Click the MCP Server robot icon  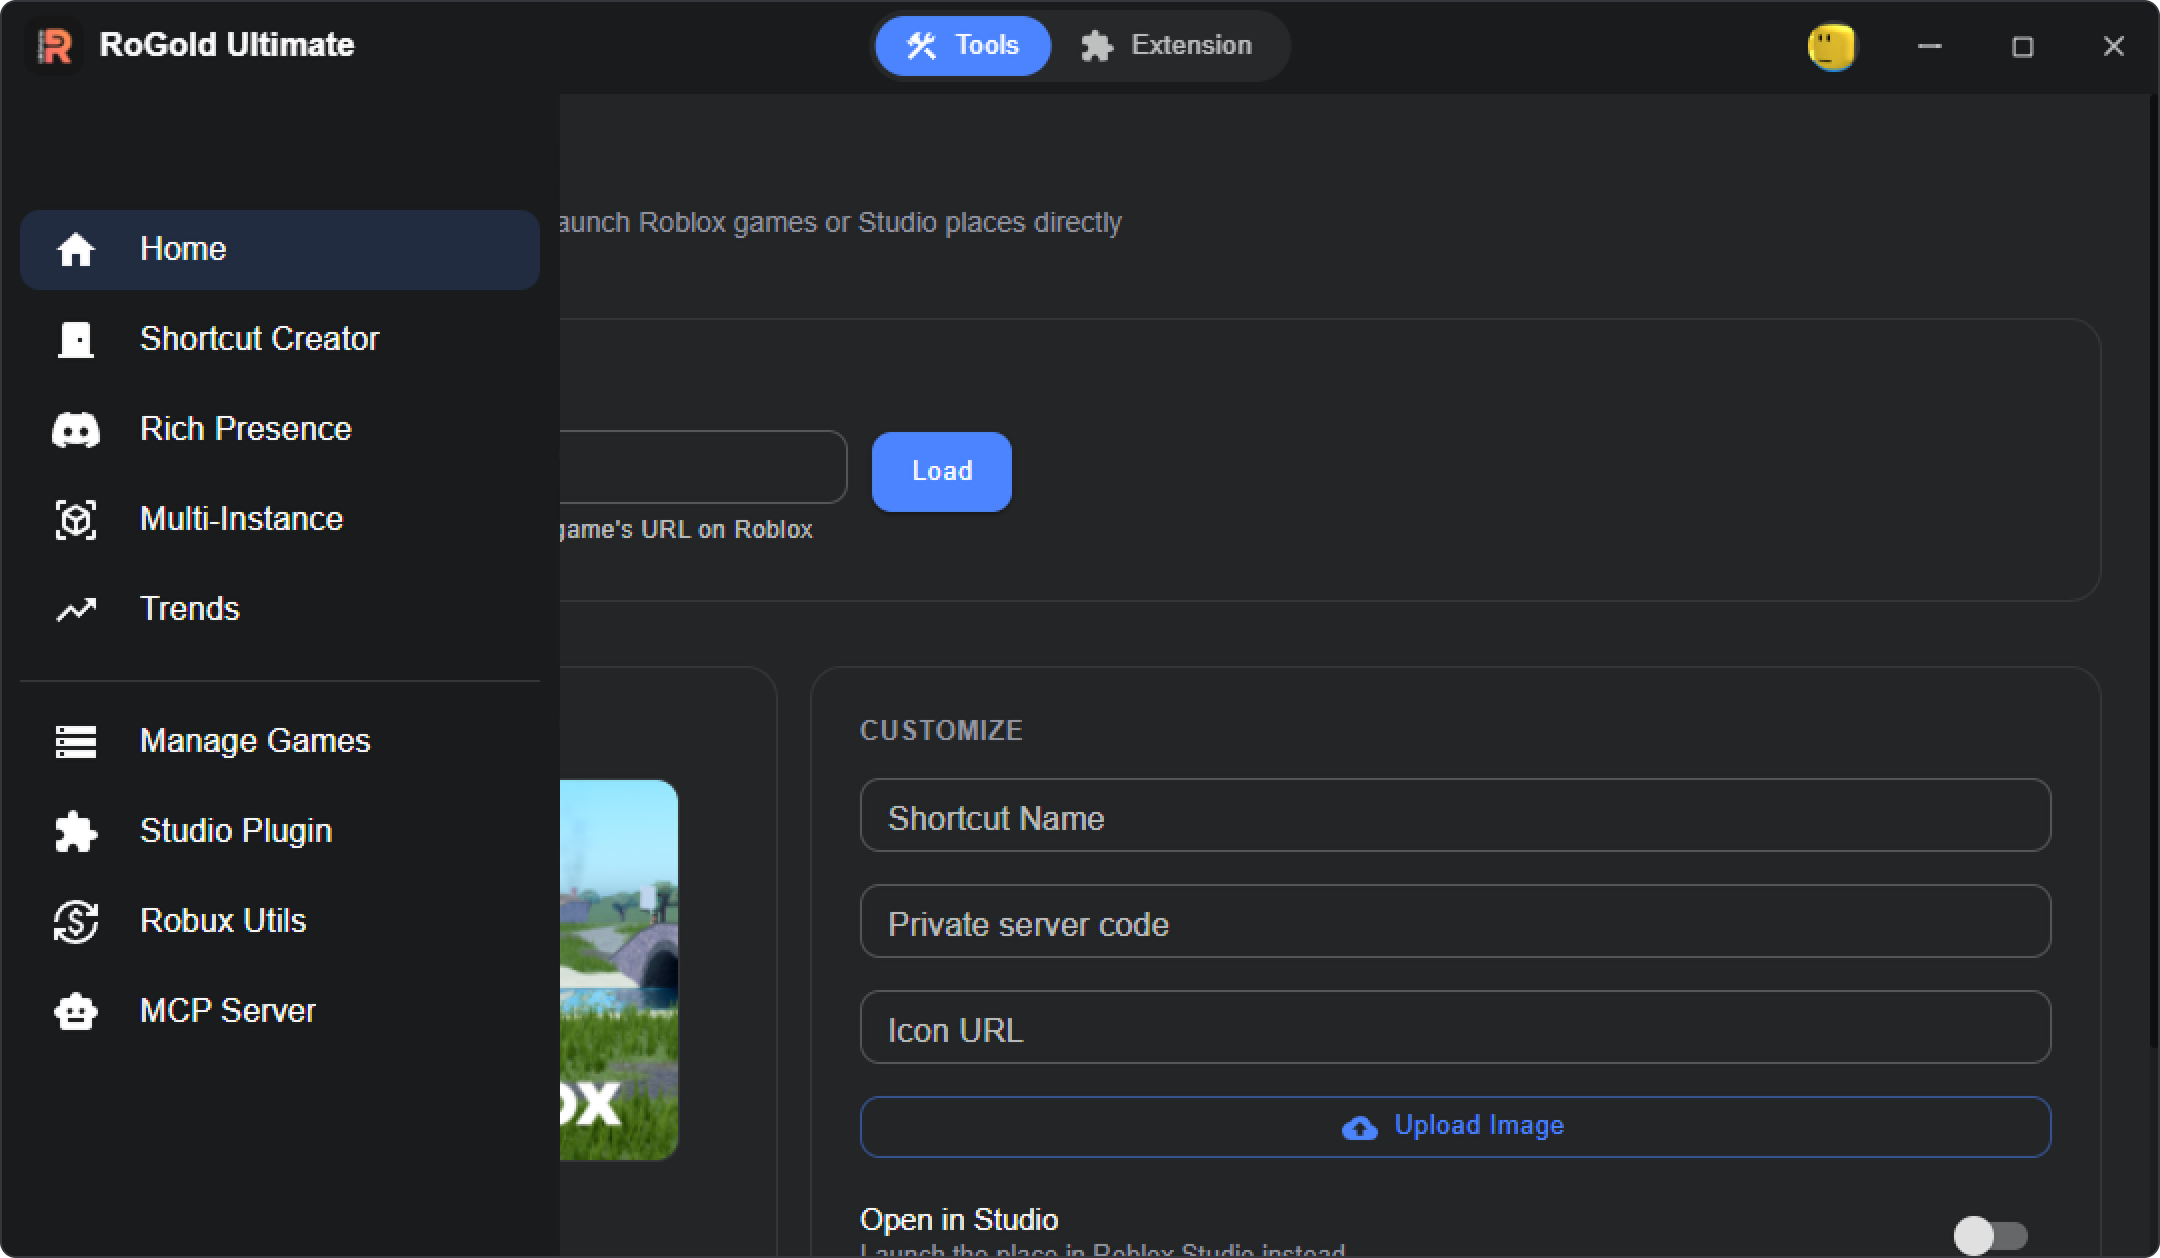(76, 1012)
